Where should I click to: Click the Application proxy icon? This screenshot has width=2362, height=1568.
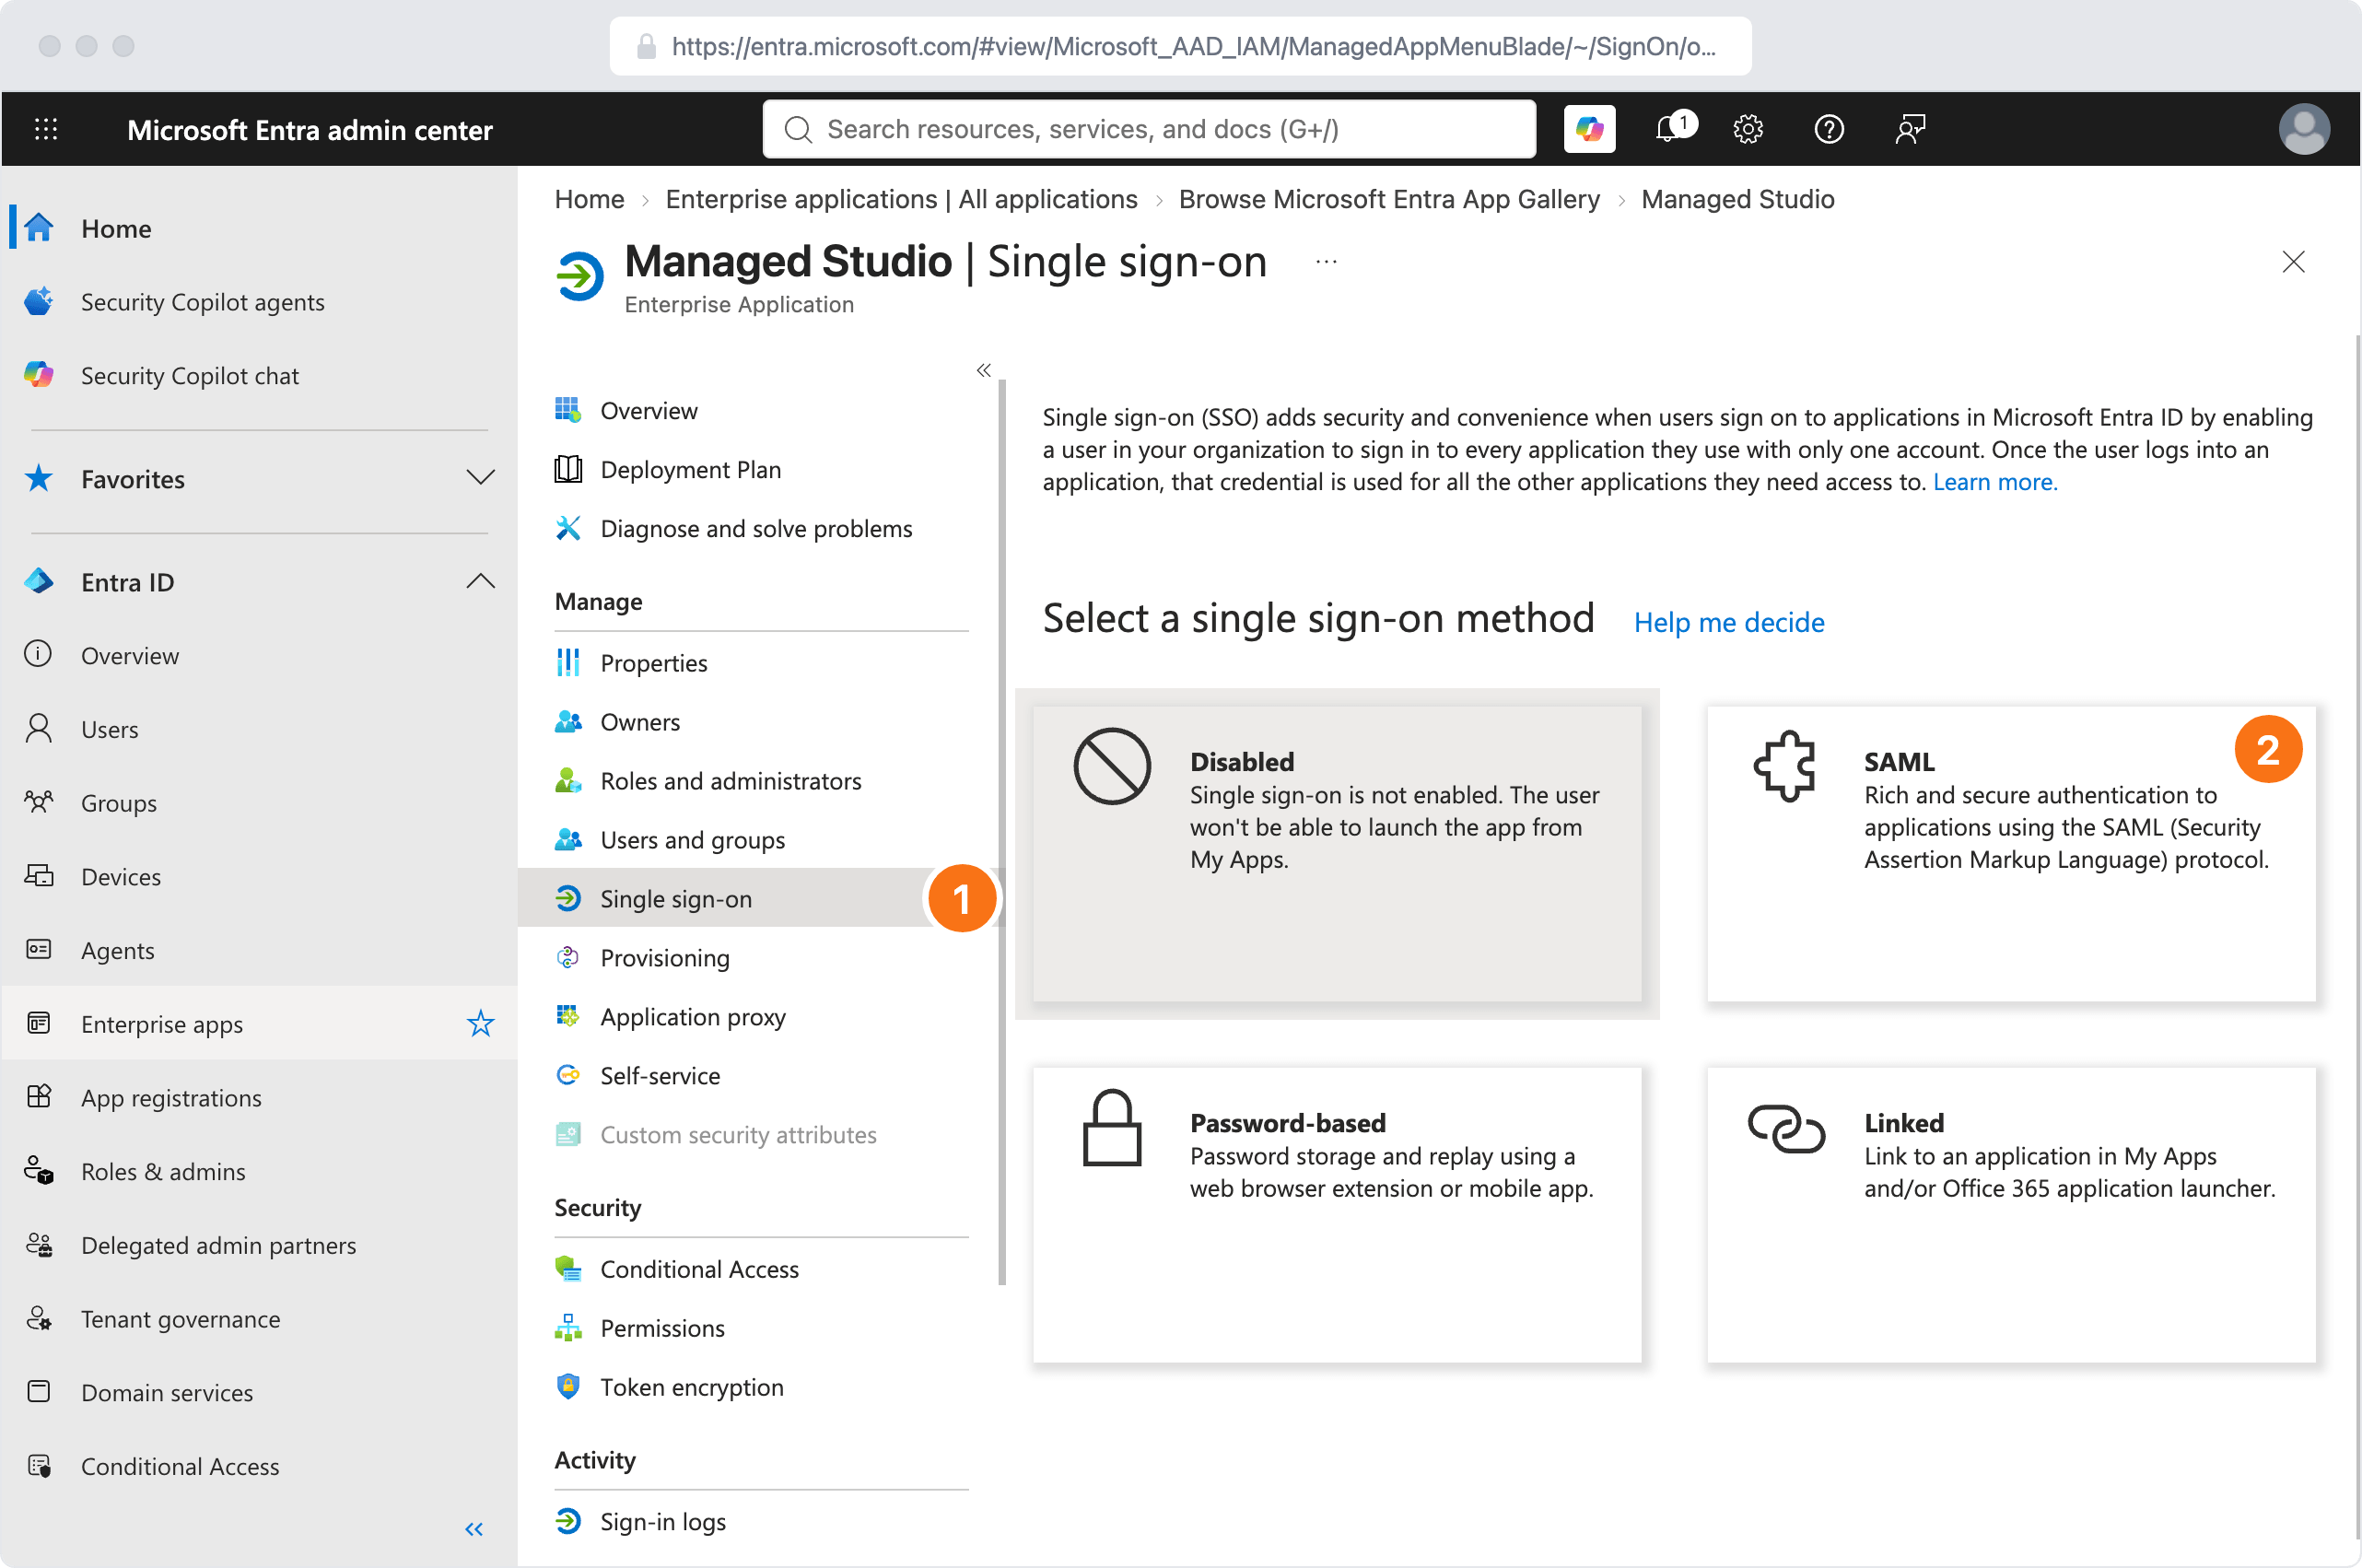(x=568, y=1016)
